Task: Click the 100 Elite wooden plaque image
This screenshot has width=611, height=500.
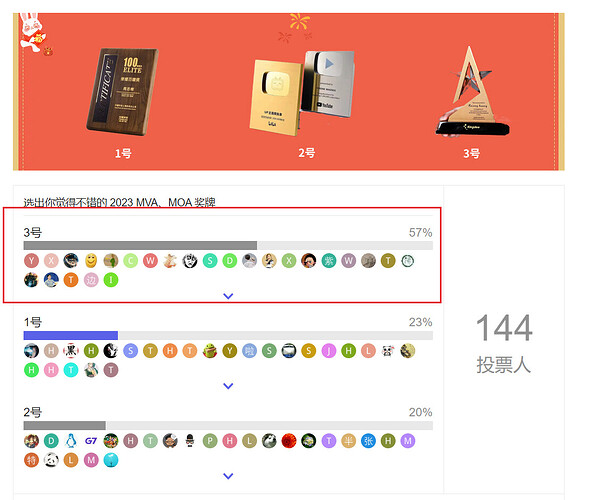Action: pos(123,92)
